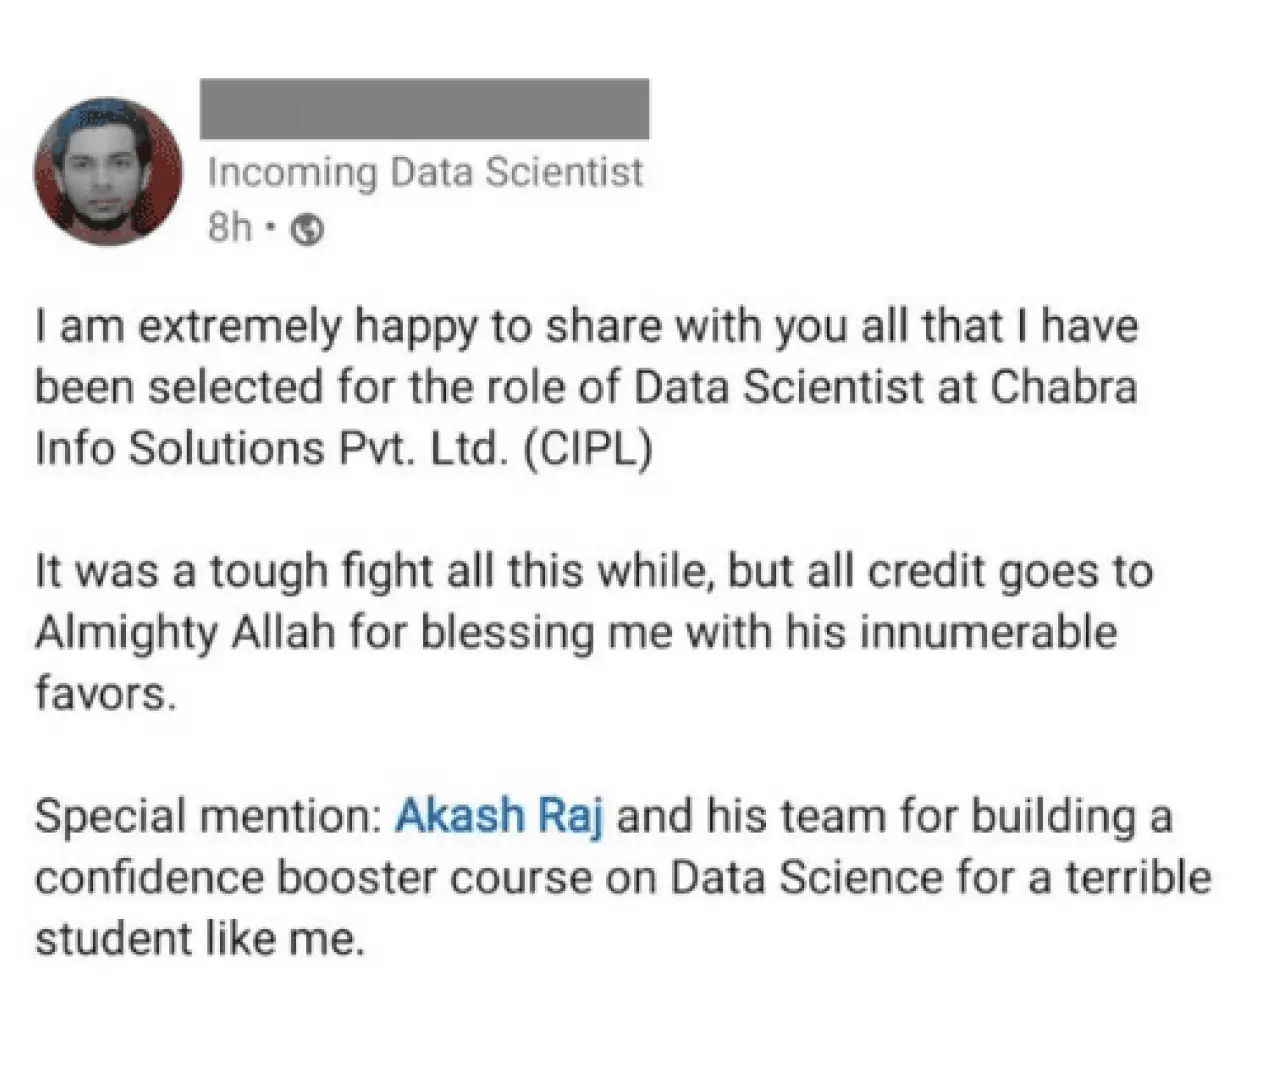
Task: Click the "Incoming Data Scientist" headline
Action: click(x=425, y=173)
